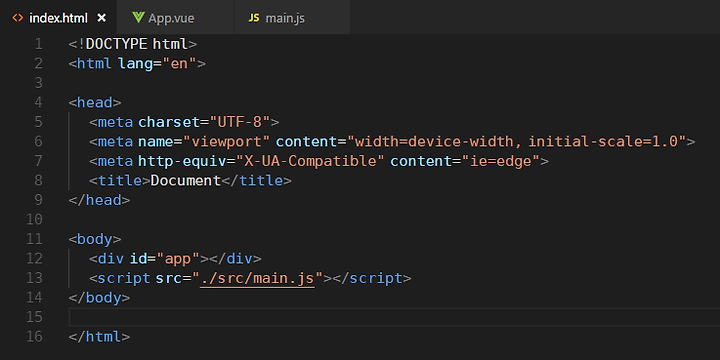
Task: Click the charset="UTF-8" attribute
Action: 204,122
